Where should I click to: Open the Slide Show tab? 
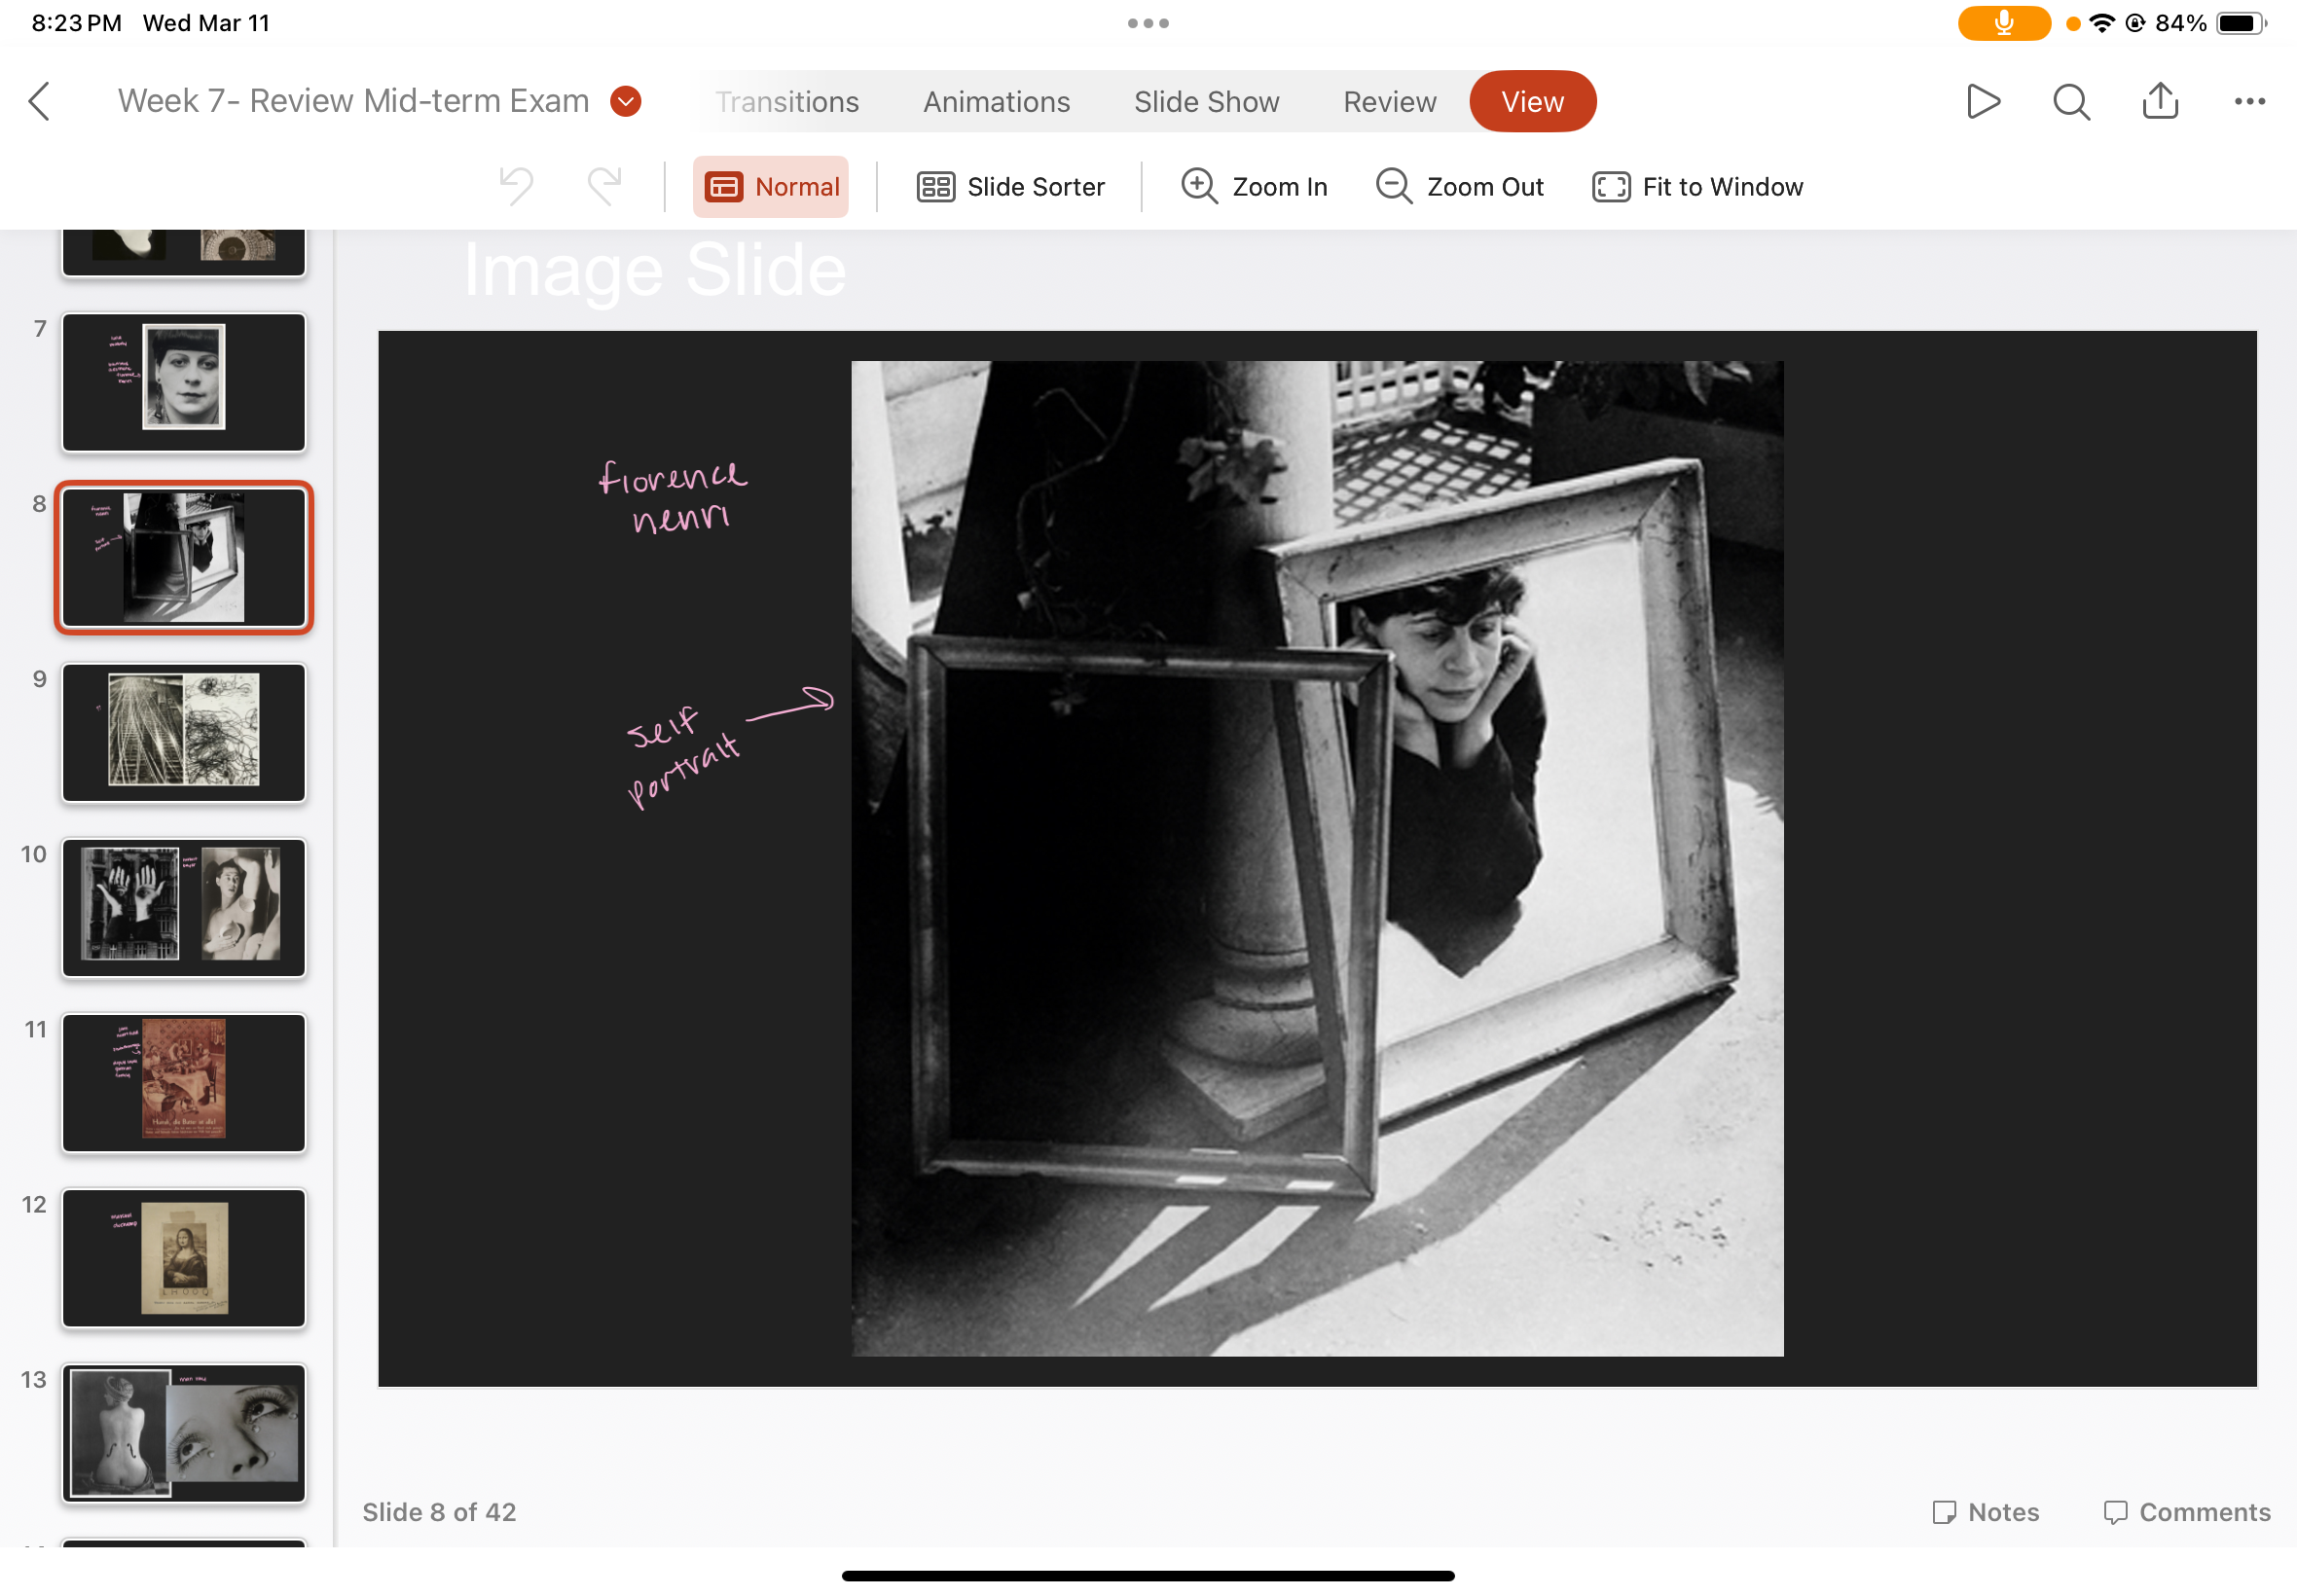[1206, 102]
